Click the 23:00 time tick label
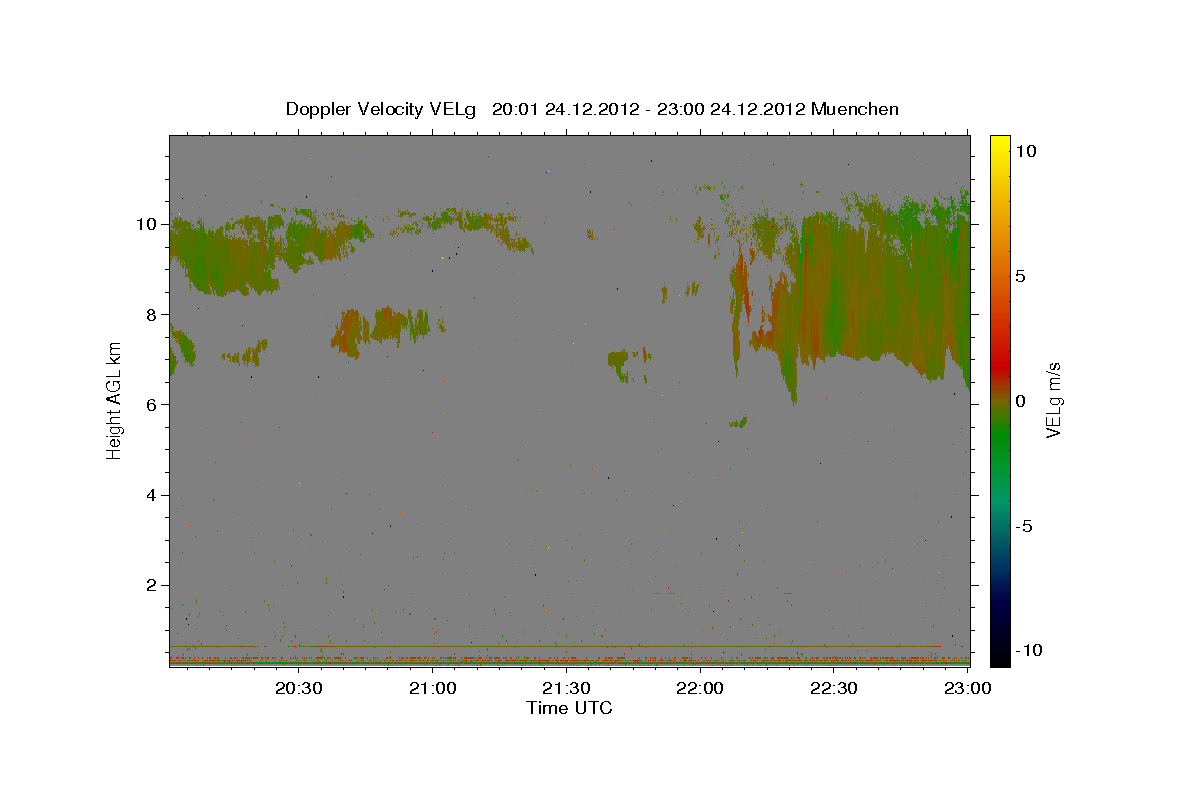 (x=967, y=688)
